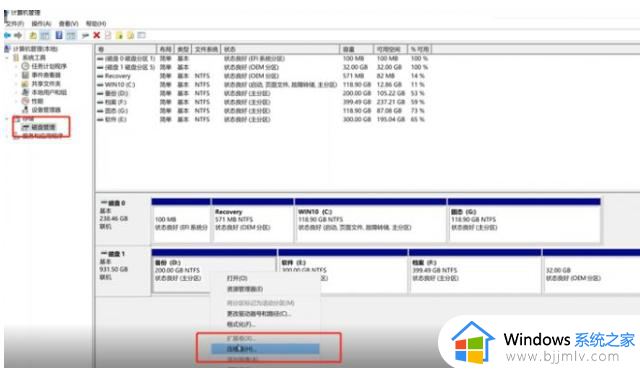The width and height of the screenshot is (640, 370).
Task: Click the red X delete toolbar icon
Action: pos(97,35)
